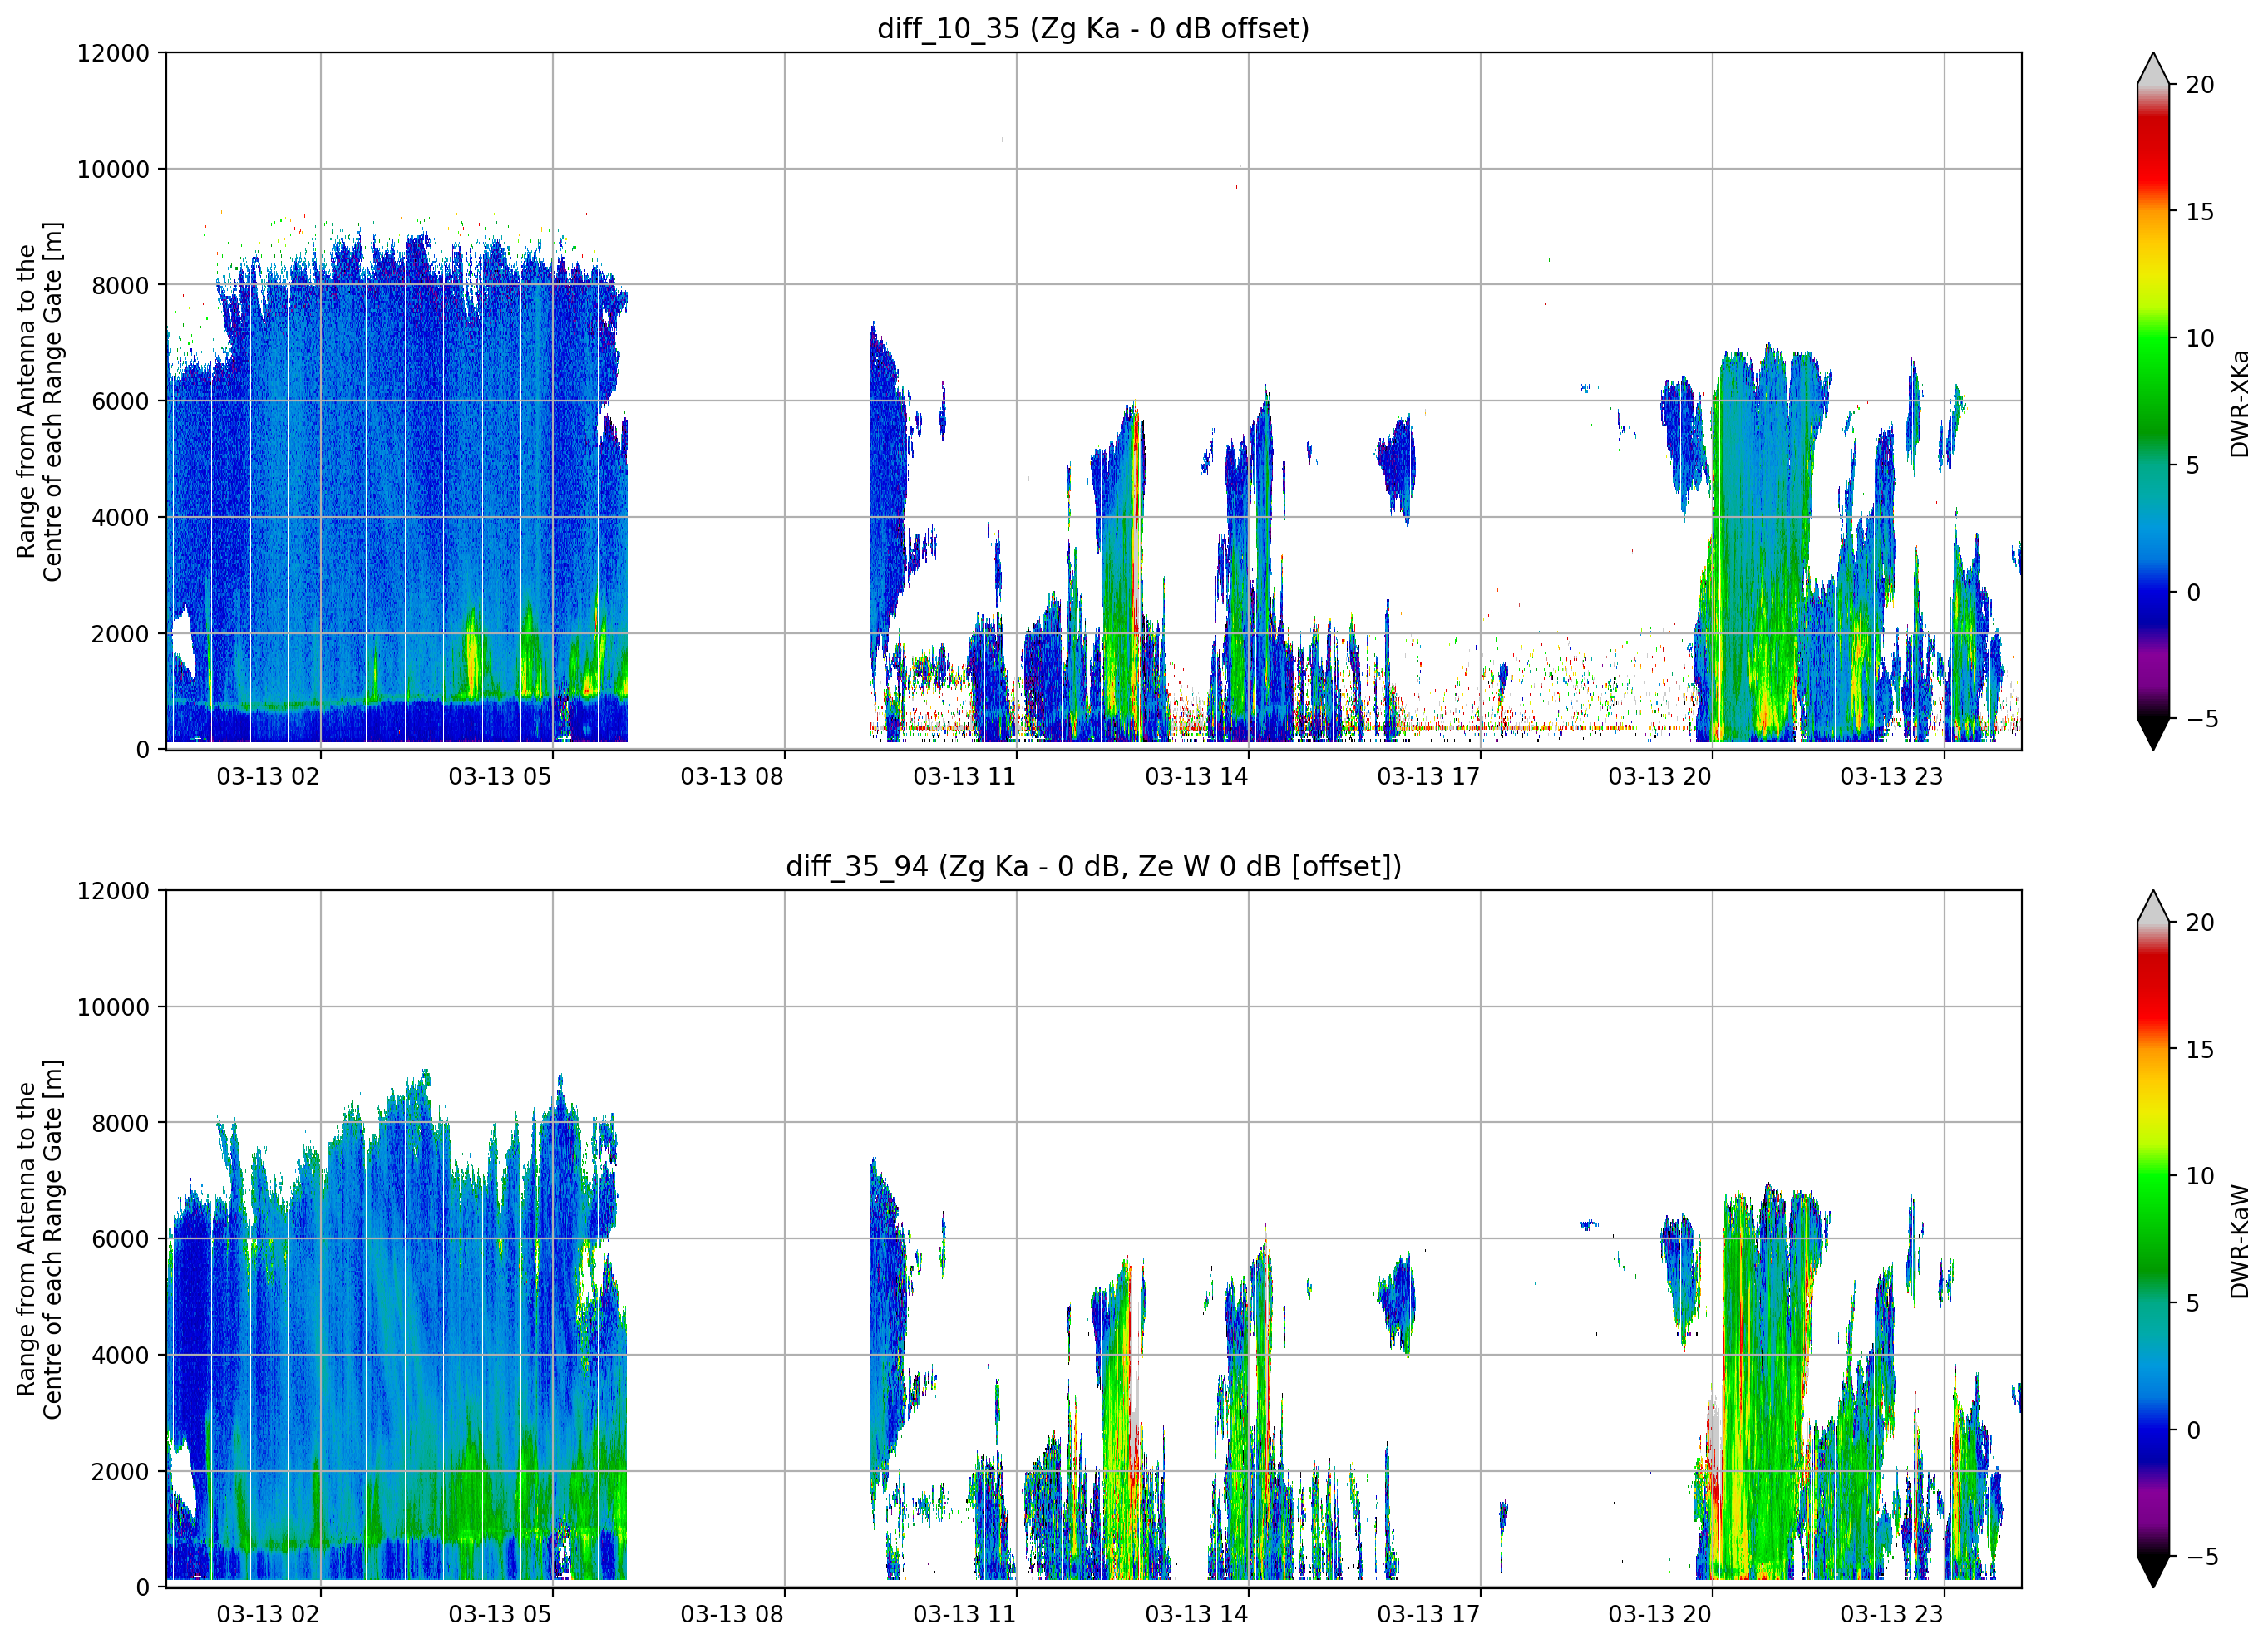
Task: Click the "5" tick on the DWR-KaW colorbar
Action: click(2193, 1303)
